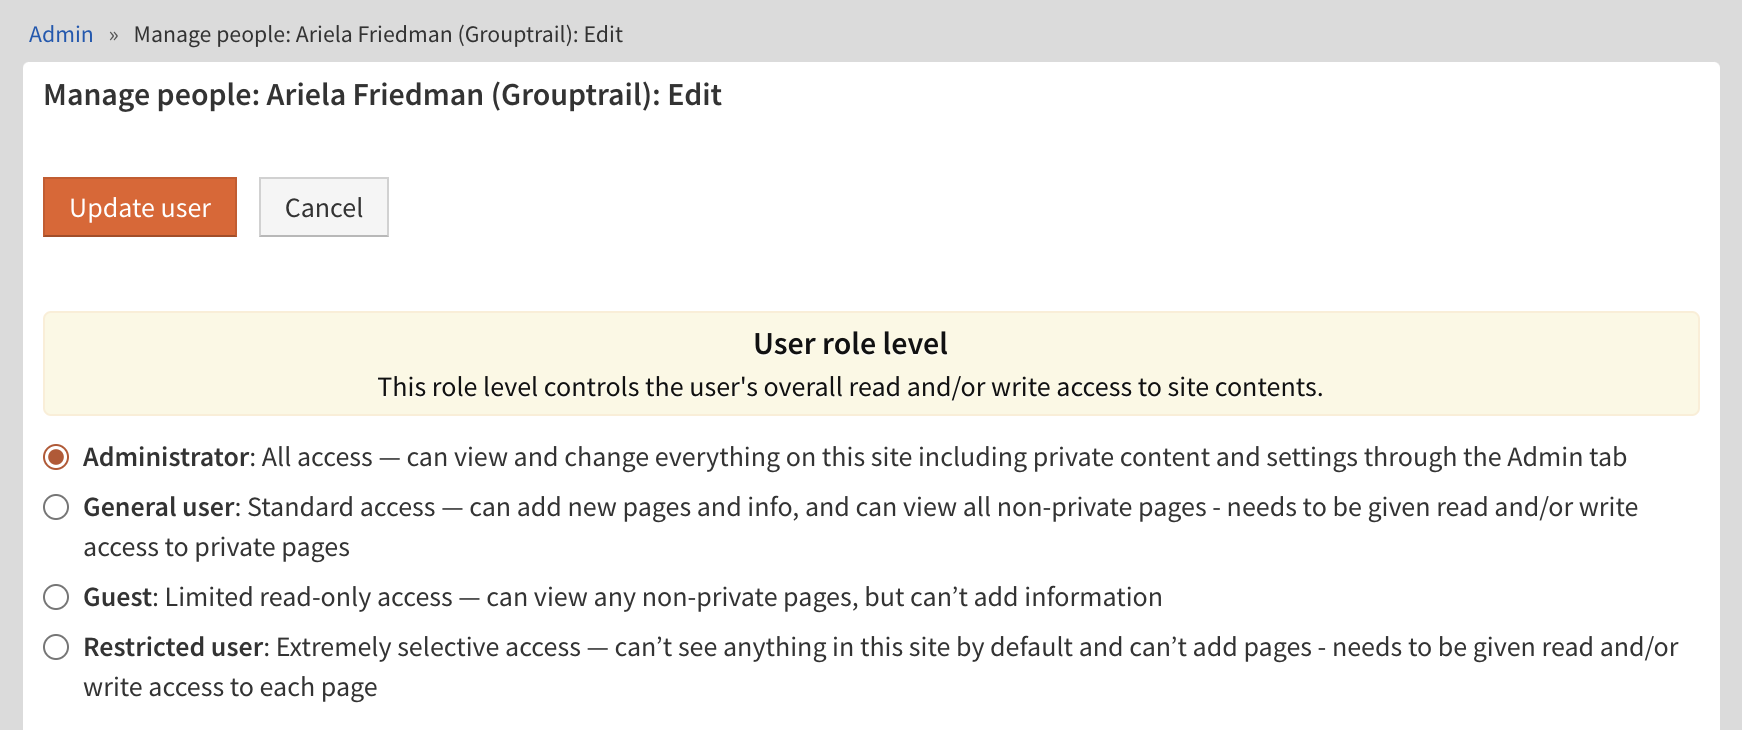Click the page title "Manage people" heading

click(x=382, y=95)
